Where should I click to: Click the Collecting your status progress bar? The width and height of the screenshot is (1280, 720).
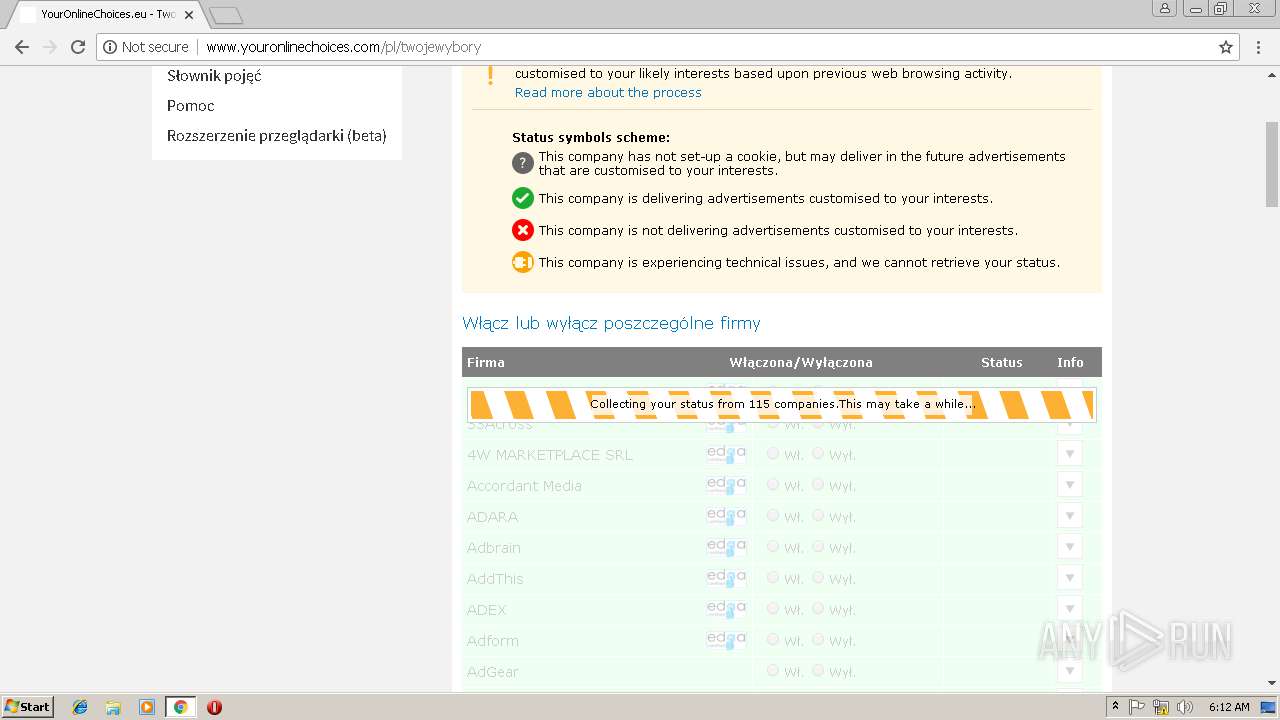pos(782,404)
